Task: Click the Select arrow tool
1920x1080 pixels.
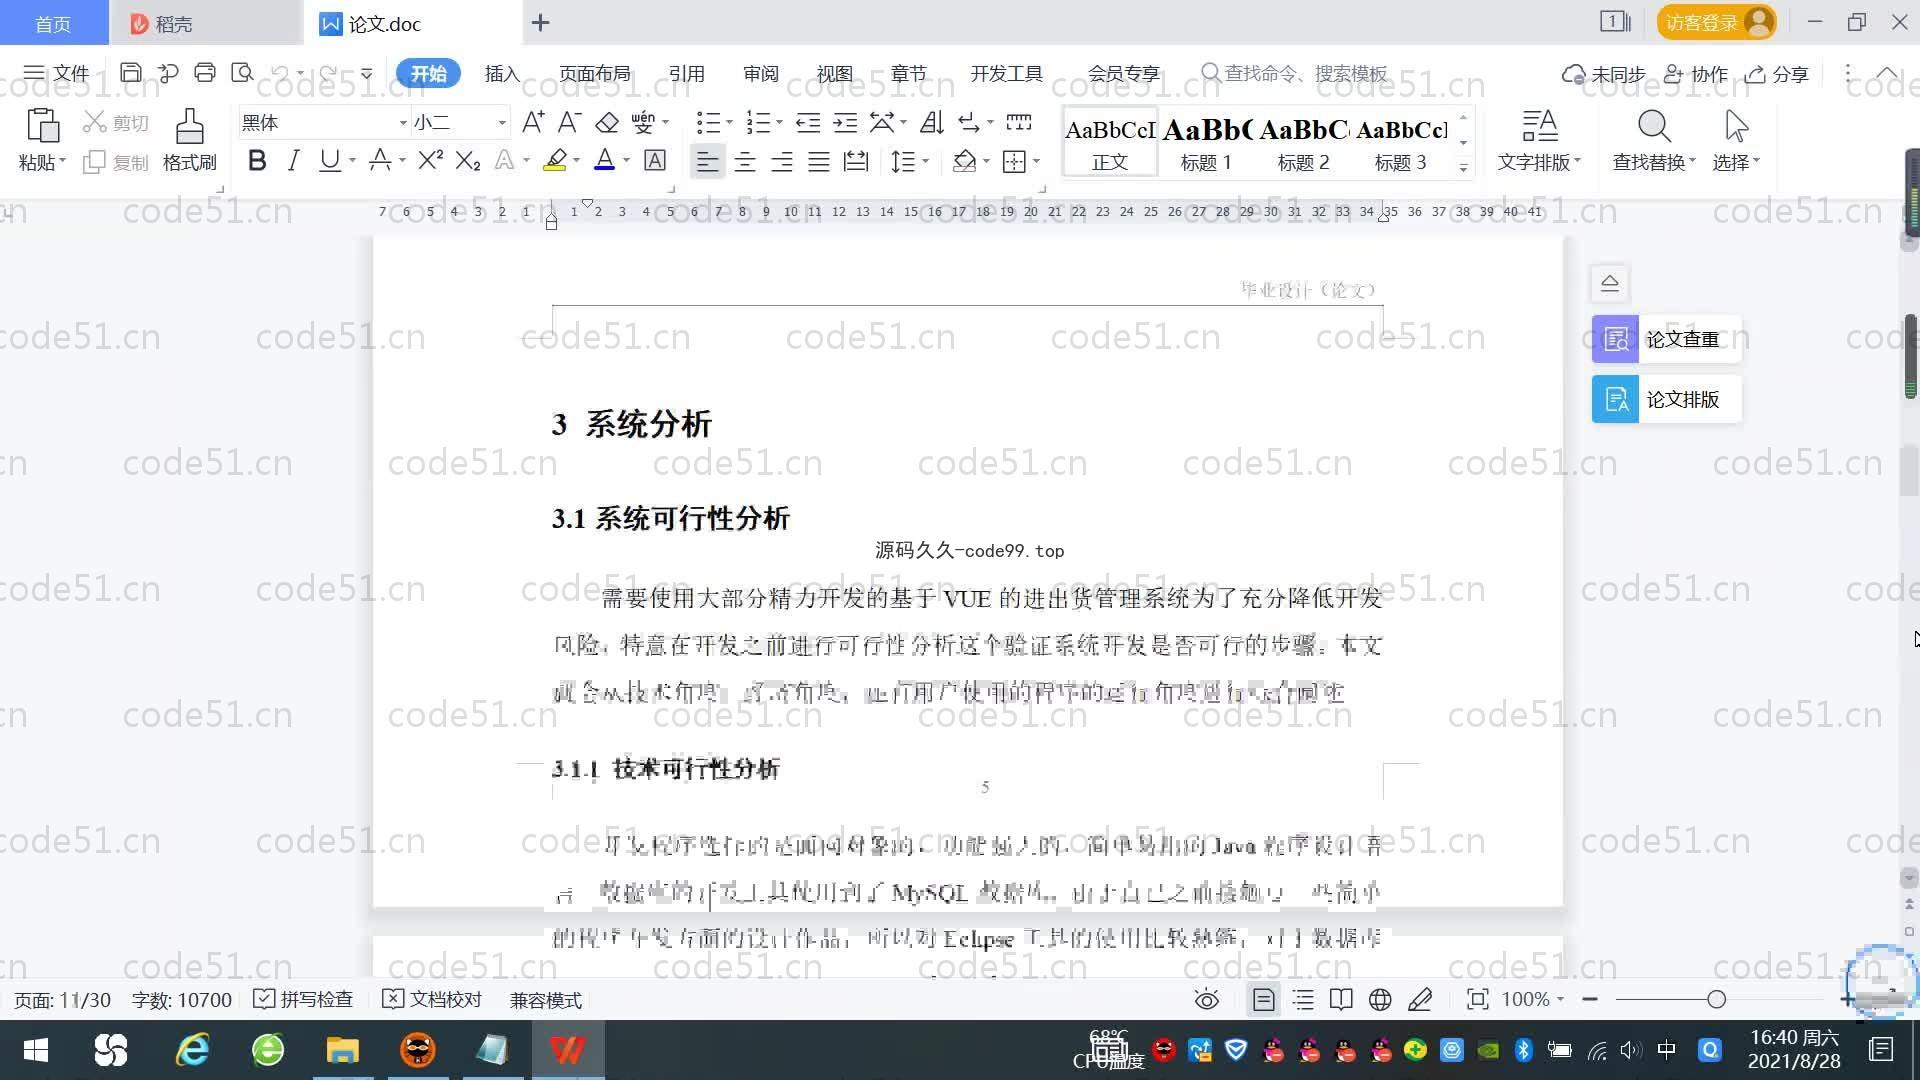Action: point(1736,139)
